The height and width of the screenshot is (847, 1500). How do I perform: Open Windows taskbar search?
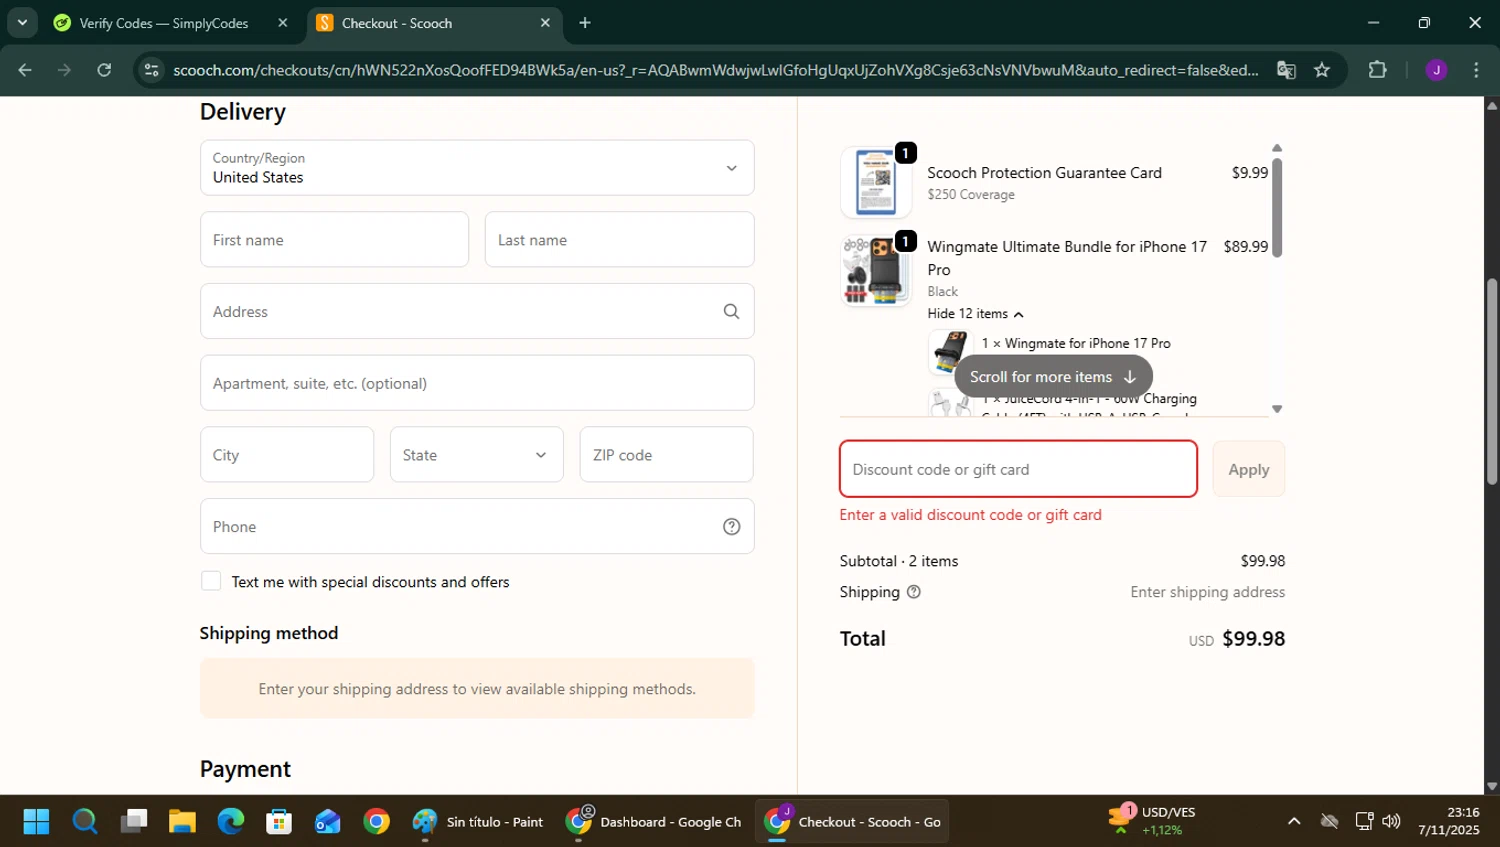click(85, 822)
